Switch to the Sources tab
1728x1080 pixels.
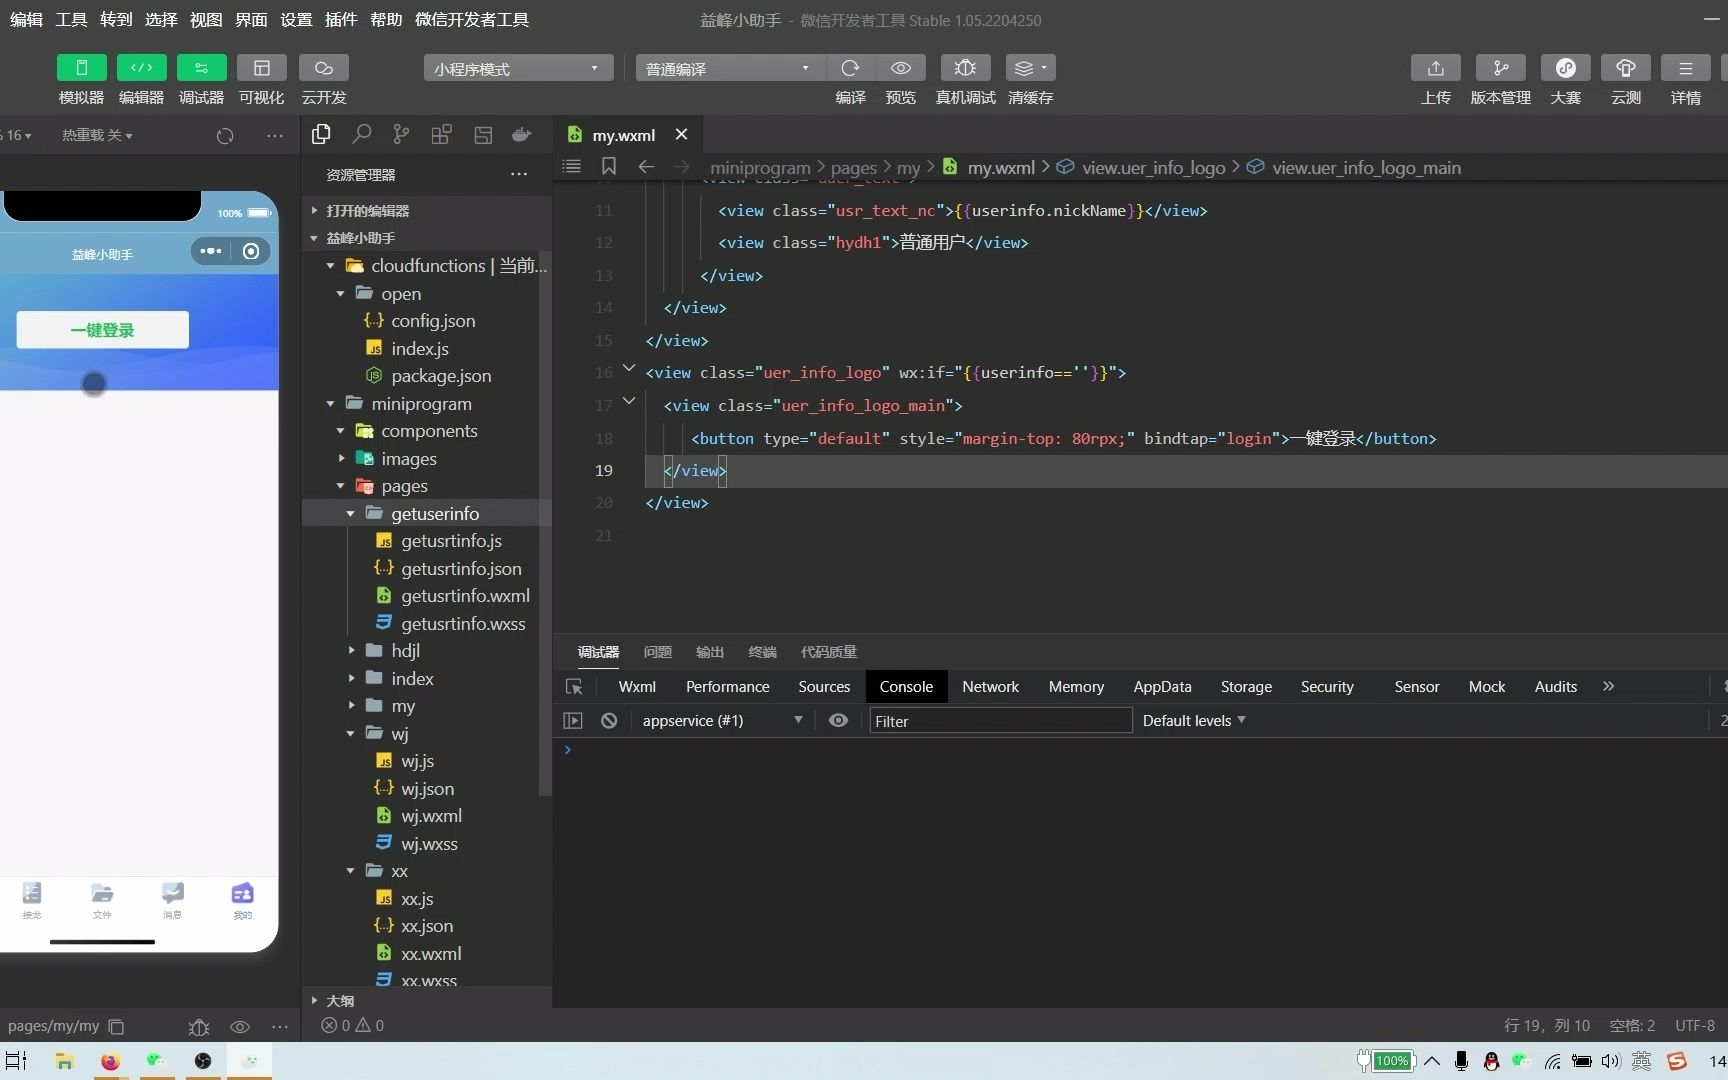coord(824,687)
